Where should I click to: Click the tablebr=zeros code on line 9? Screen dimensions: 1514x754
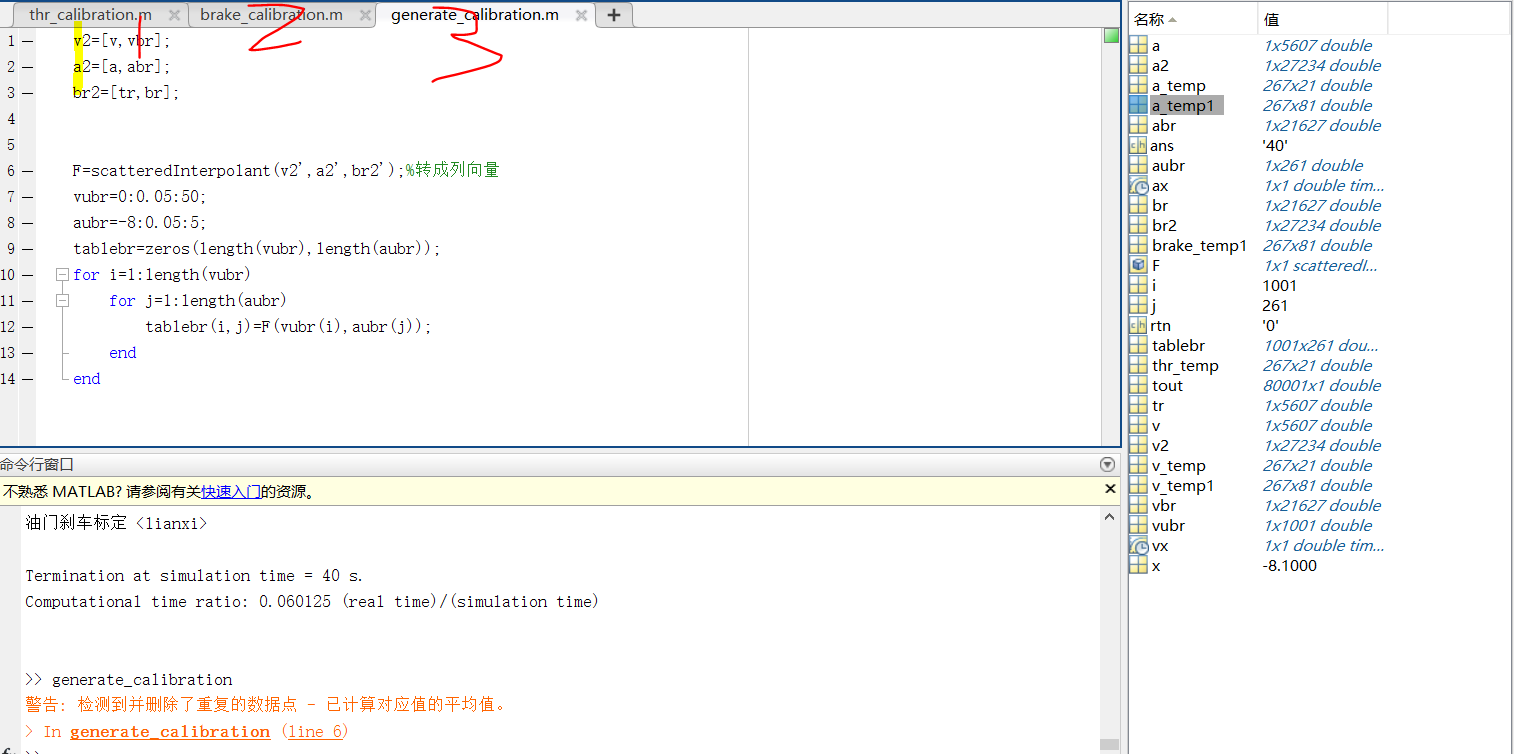[257, 248]
